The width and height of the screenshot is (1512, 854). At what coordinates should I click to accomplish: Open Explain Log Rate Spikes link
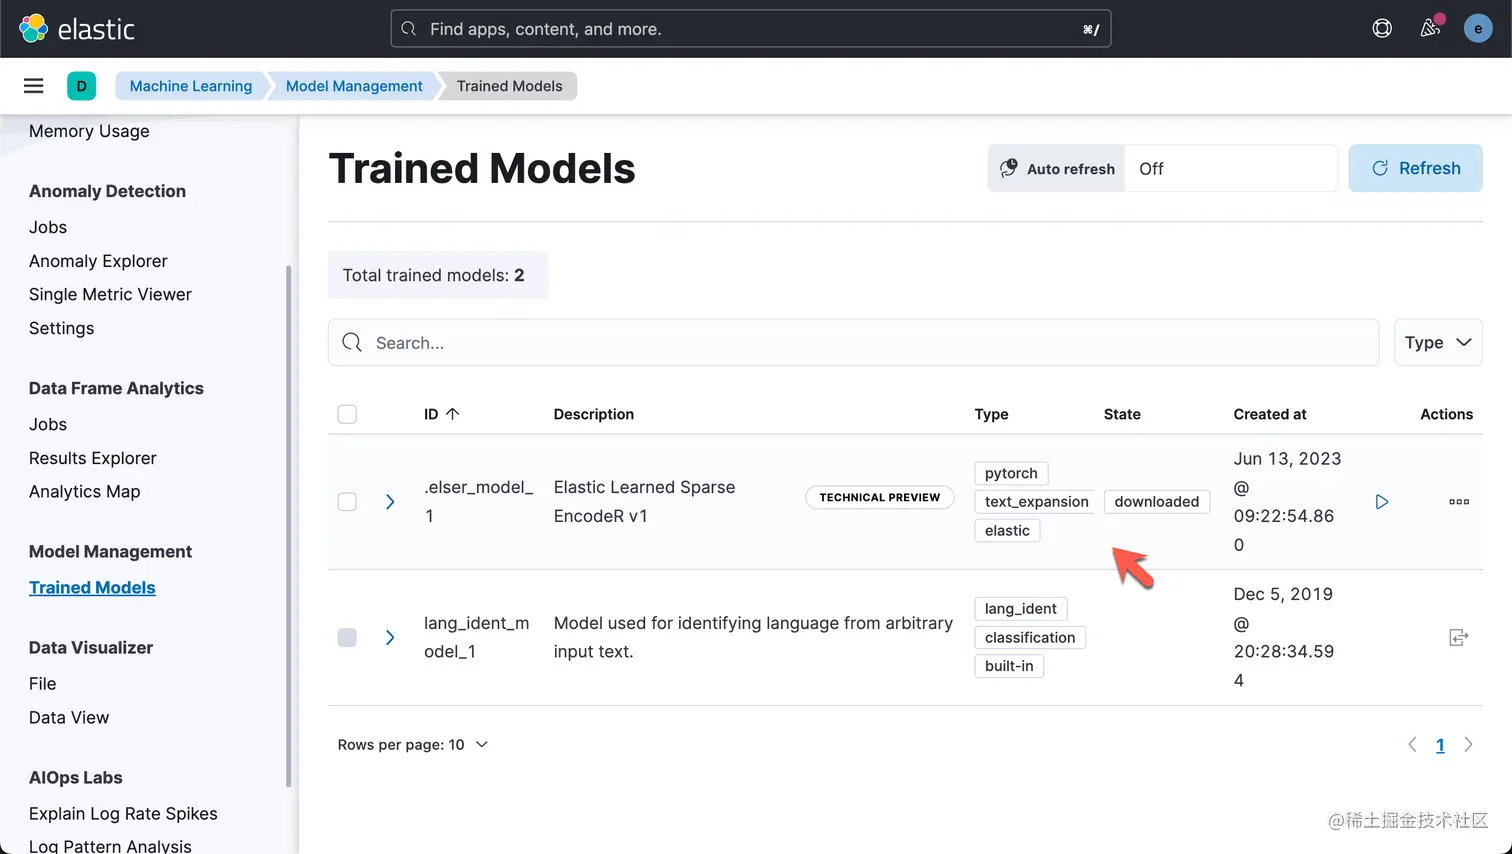(123, 814)
